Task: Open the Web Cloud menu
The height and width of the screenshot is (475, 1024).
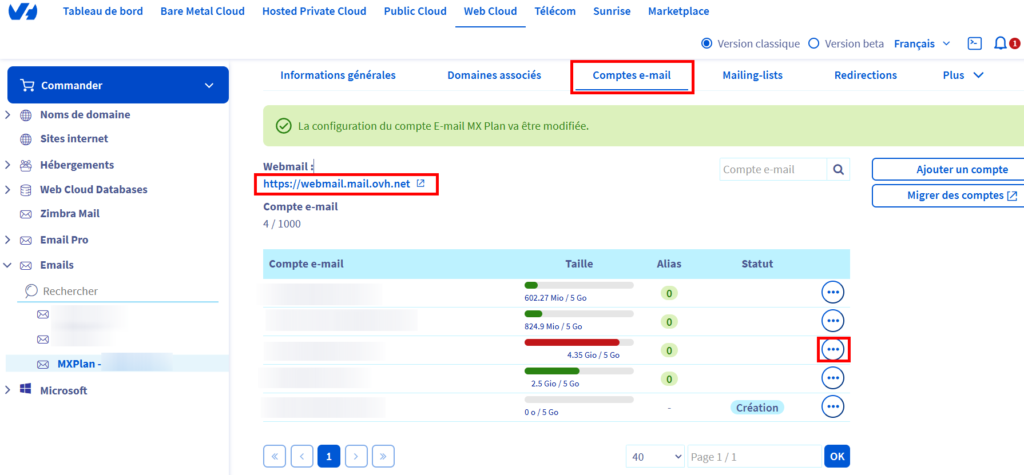Action: 490,11
